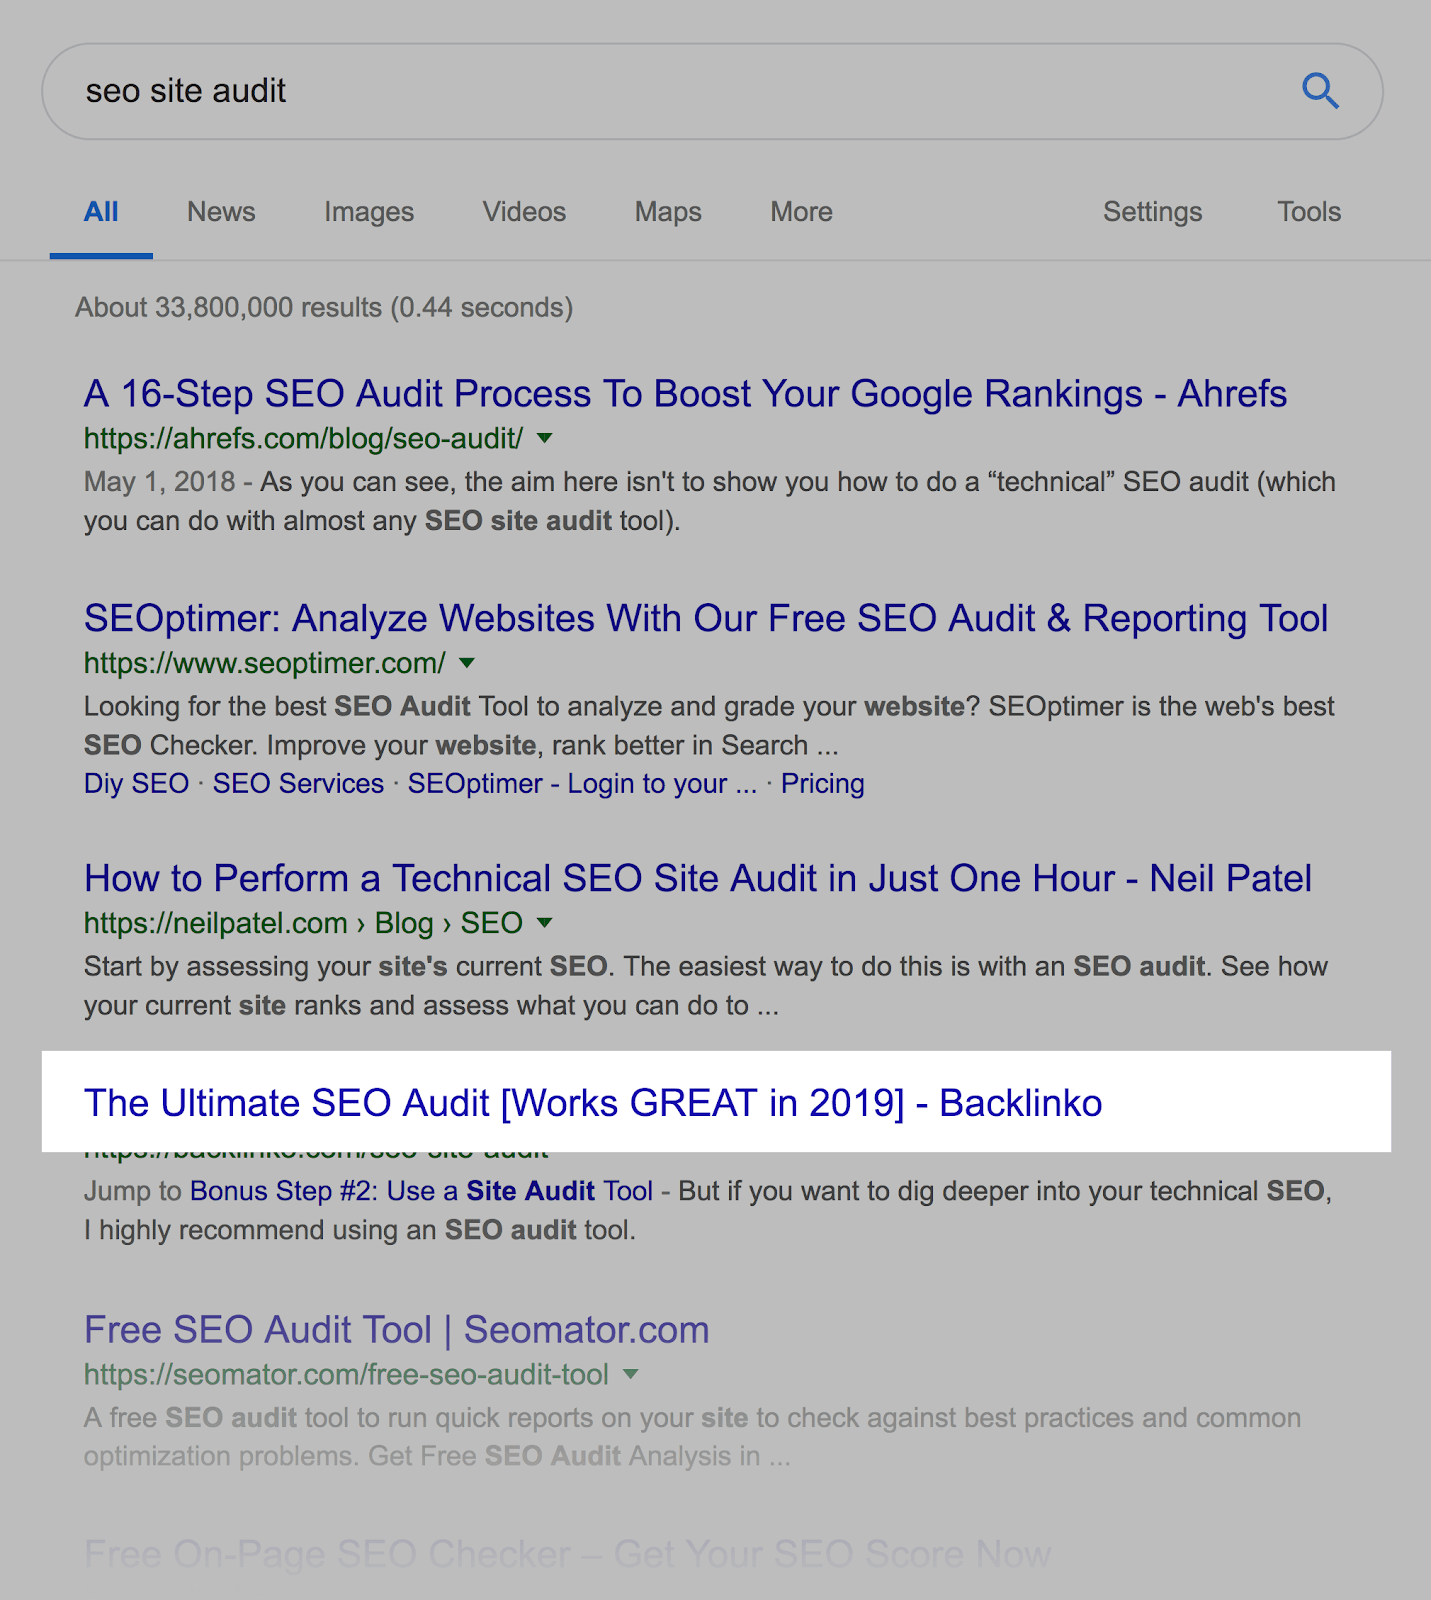The height and width of the screenshot is (1600, 1431).
Task: Open search Settings
Action: click(x=1152, y=212)
